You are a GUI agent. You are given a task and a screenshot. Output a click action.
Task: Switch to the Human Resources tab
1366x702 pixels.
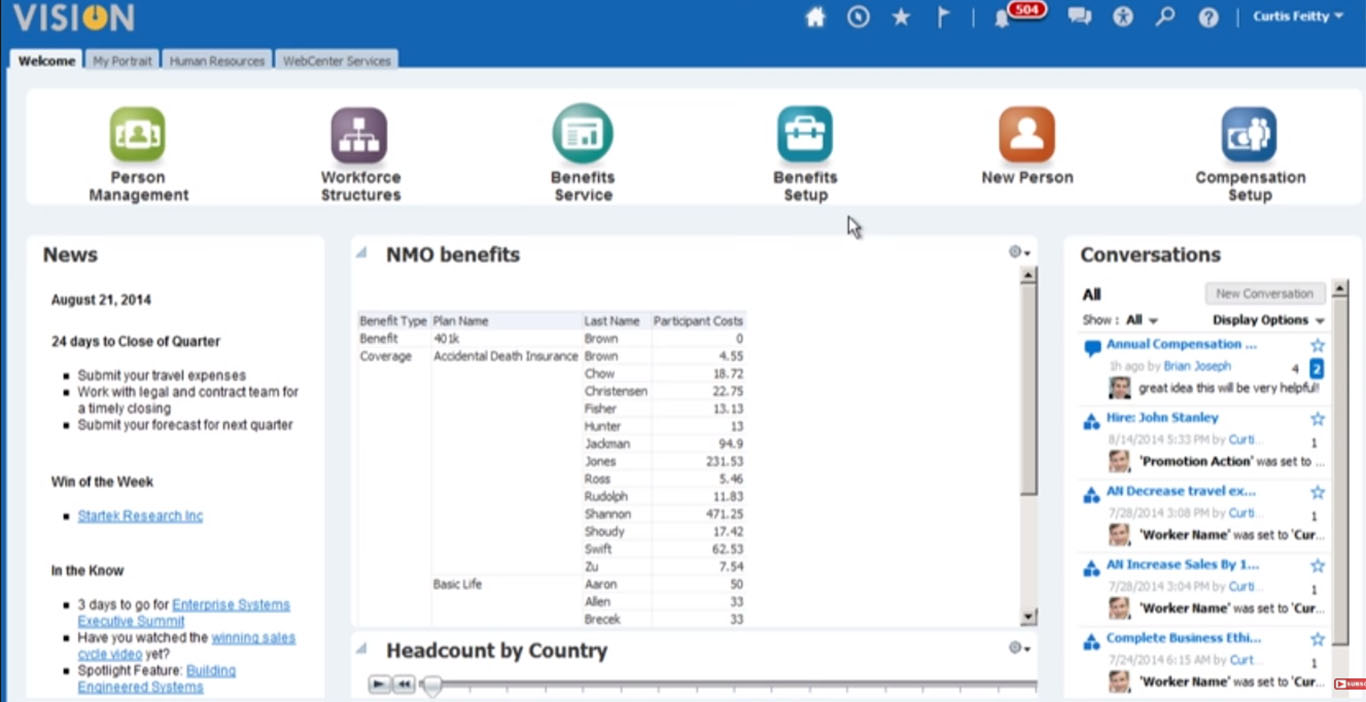(217, 60)
